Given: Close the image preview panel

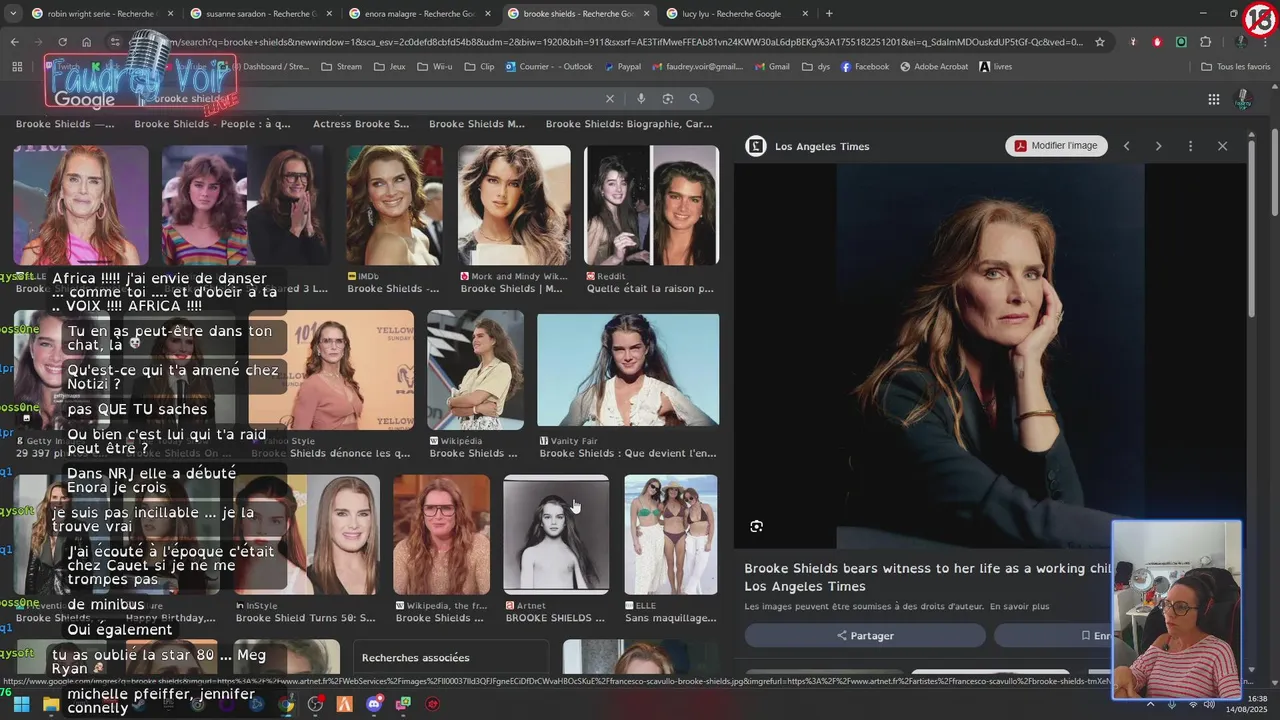Looking at the screenshot, I should 1222,146.
